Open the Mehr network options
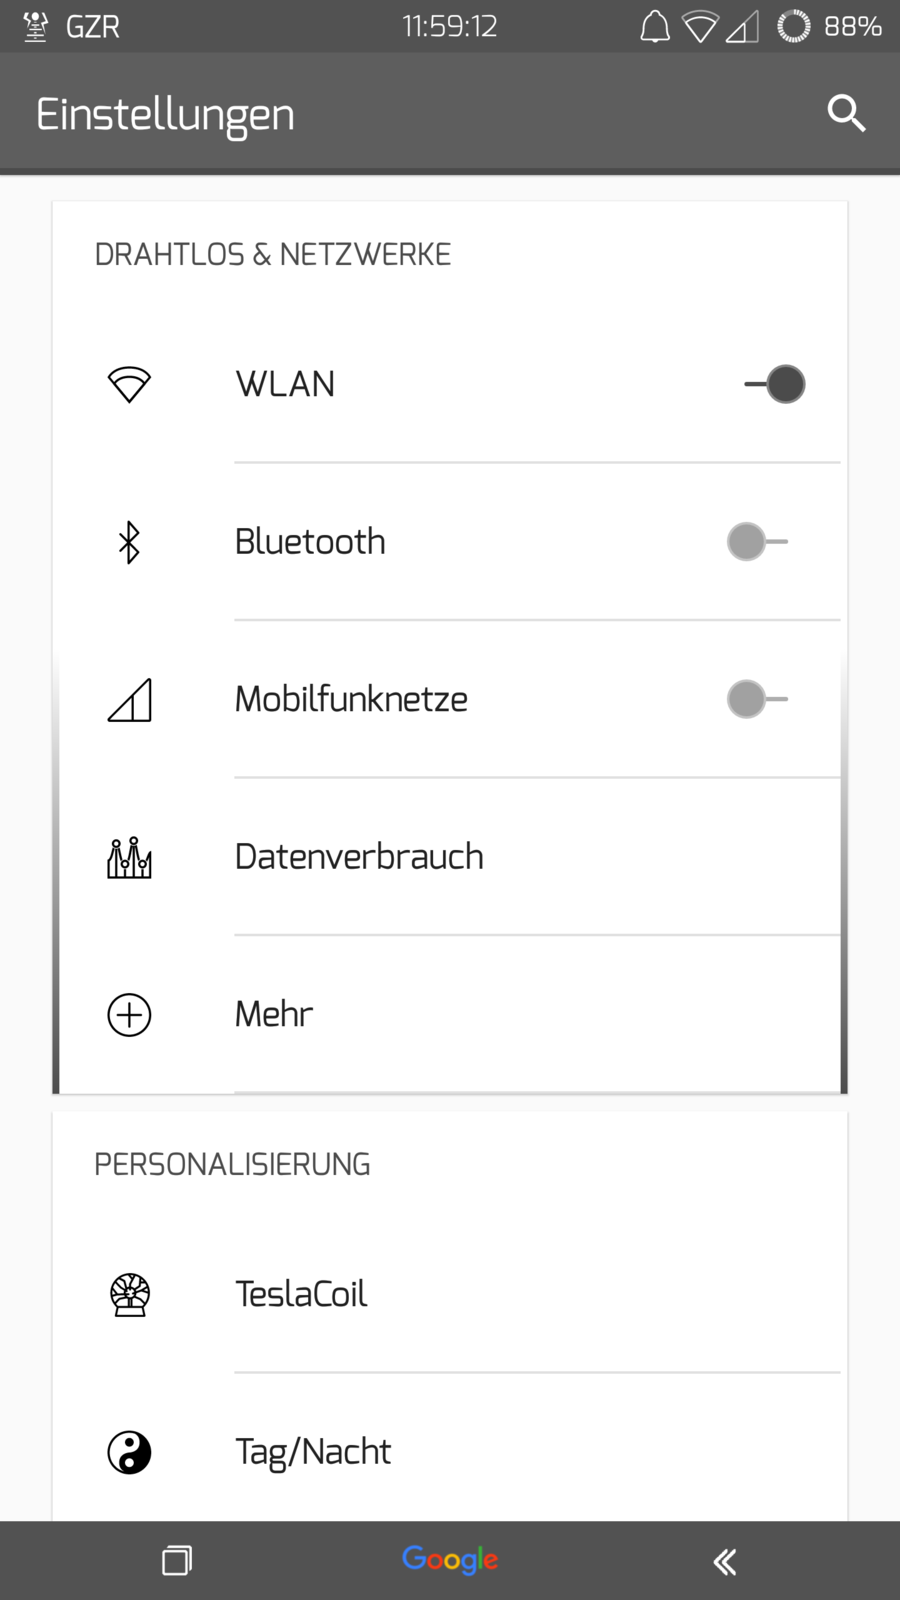Viewport: 900px width, 1600px height. pos(274,1014)
